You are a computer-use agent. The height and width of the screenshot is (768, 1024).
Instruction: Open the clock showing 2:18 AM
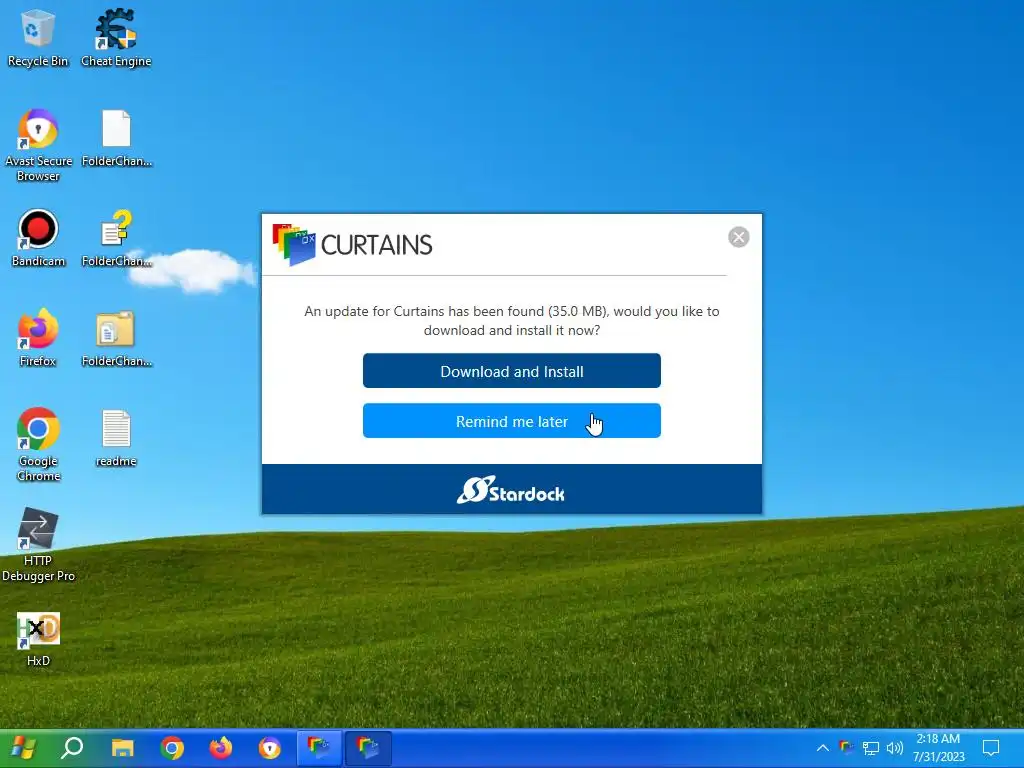[938, 748]
